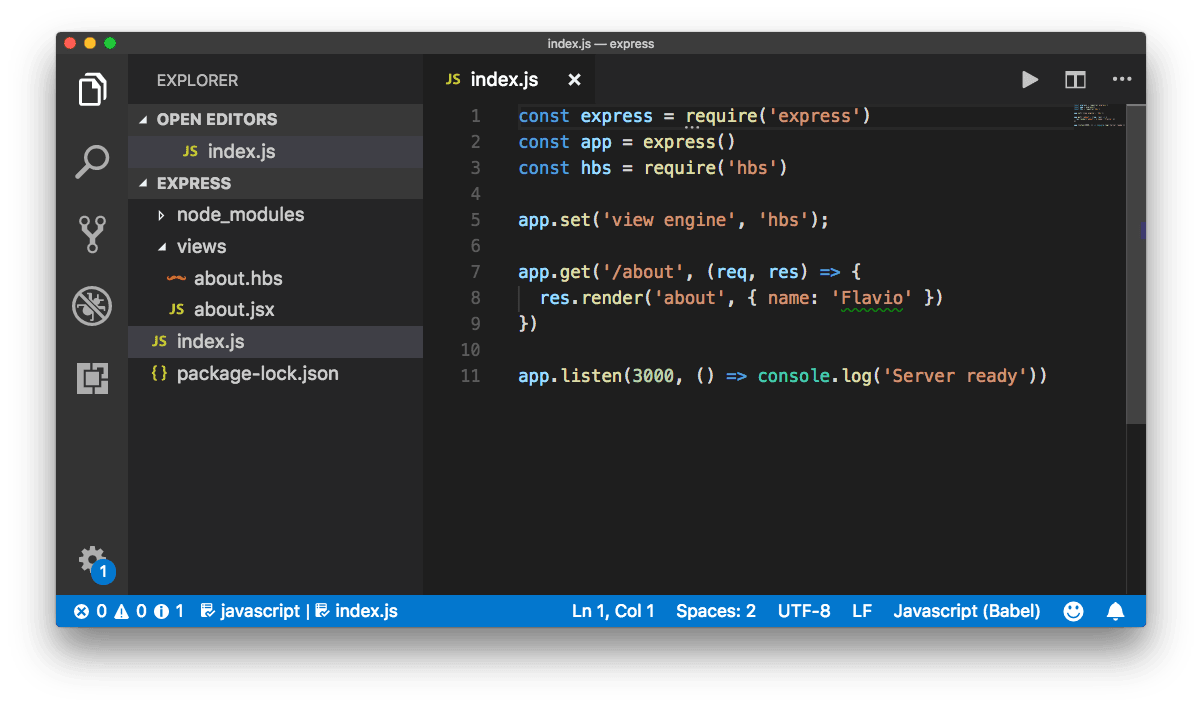Open the Search sidebar icon
Viewport: 1202px width, 707px height.
(x=92, y=161)
